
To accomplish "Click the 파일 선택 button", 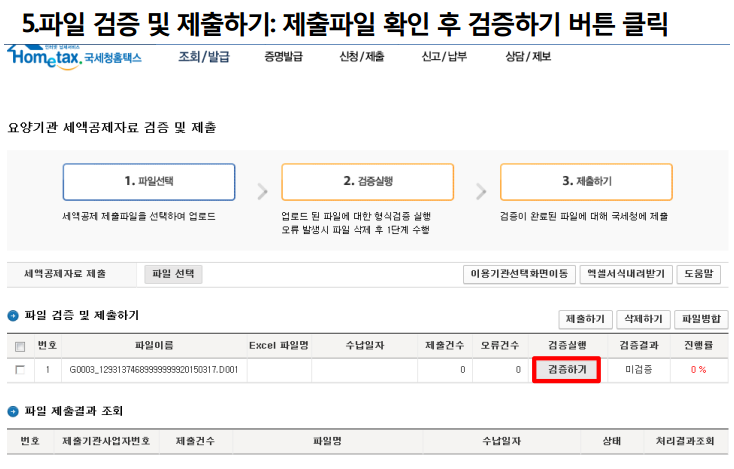I will (x=175, y=273).
